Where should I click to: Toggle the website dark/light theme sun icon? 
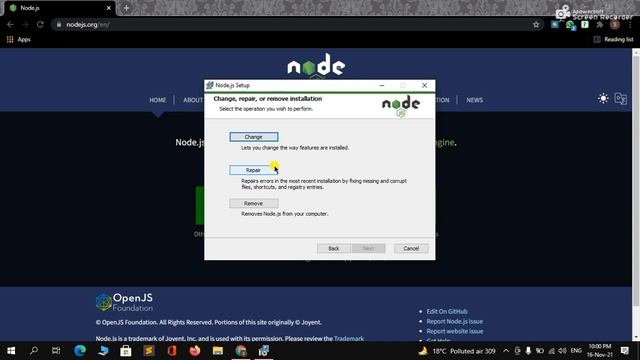point(603,98)
